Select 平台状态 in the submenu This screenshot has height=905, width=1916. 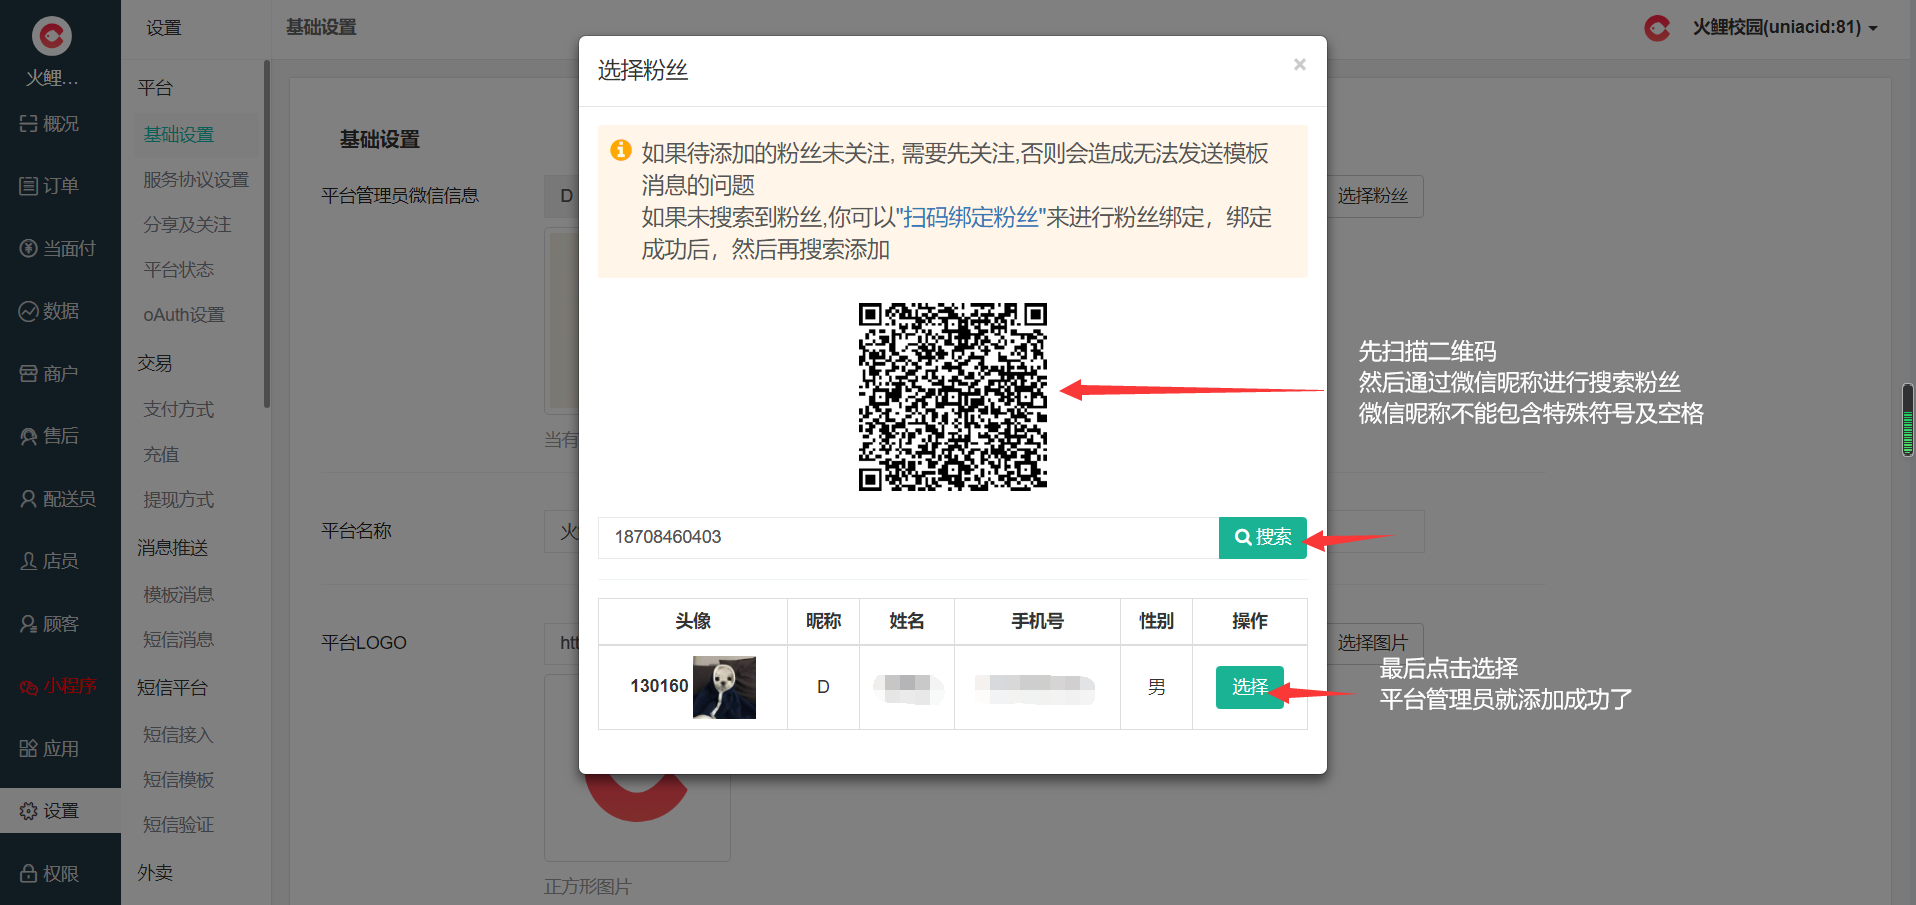point(179,269)
